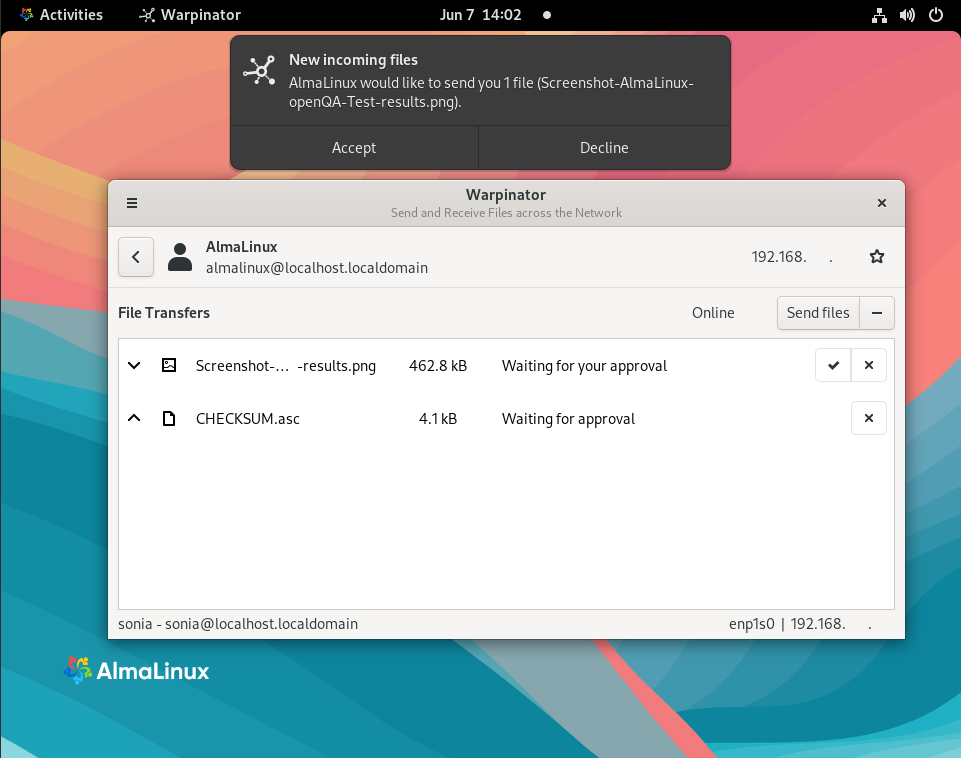Expand the Screenshot results.png transfer row

134,366
